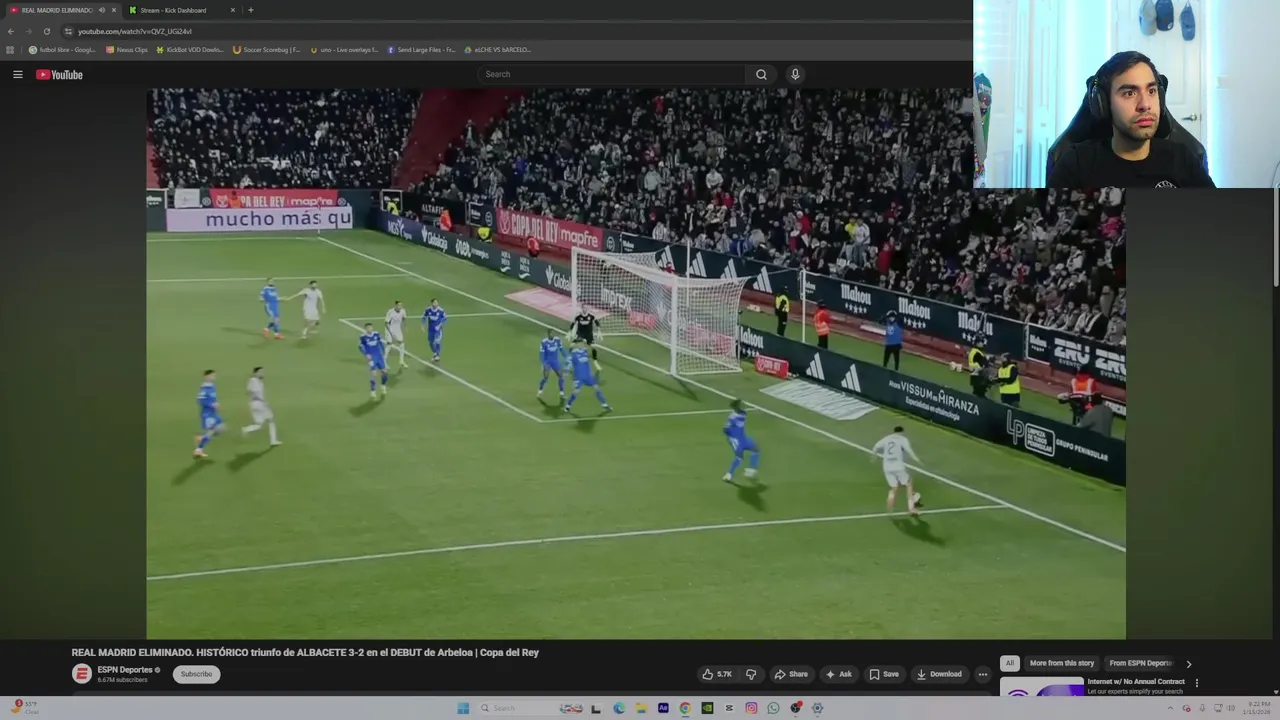The image size is (1280, 720).
Task: Click the ad thumbnail in sidebar
Action: coord(1042,687)
